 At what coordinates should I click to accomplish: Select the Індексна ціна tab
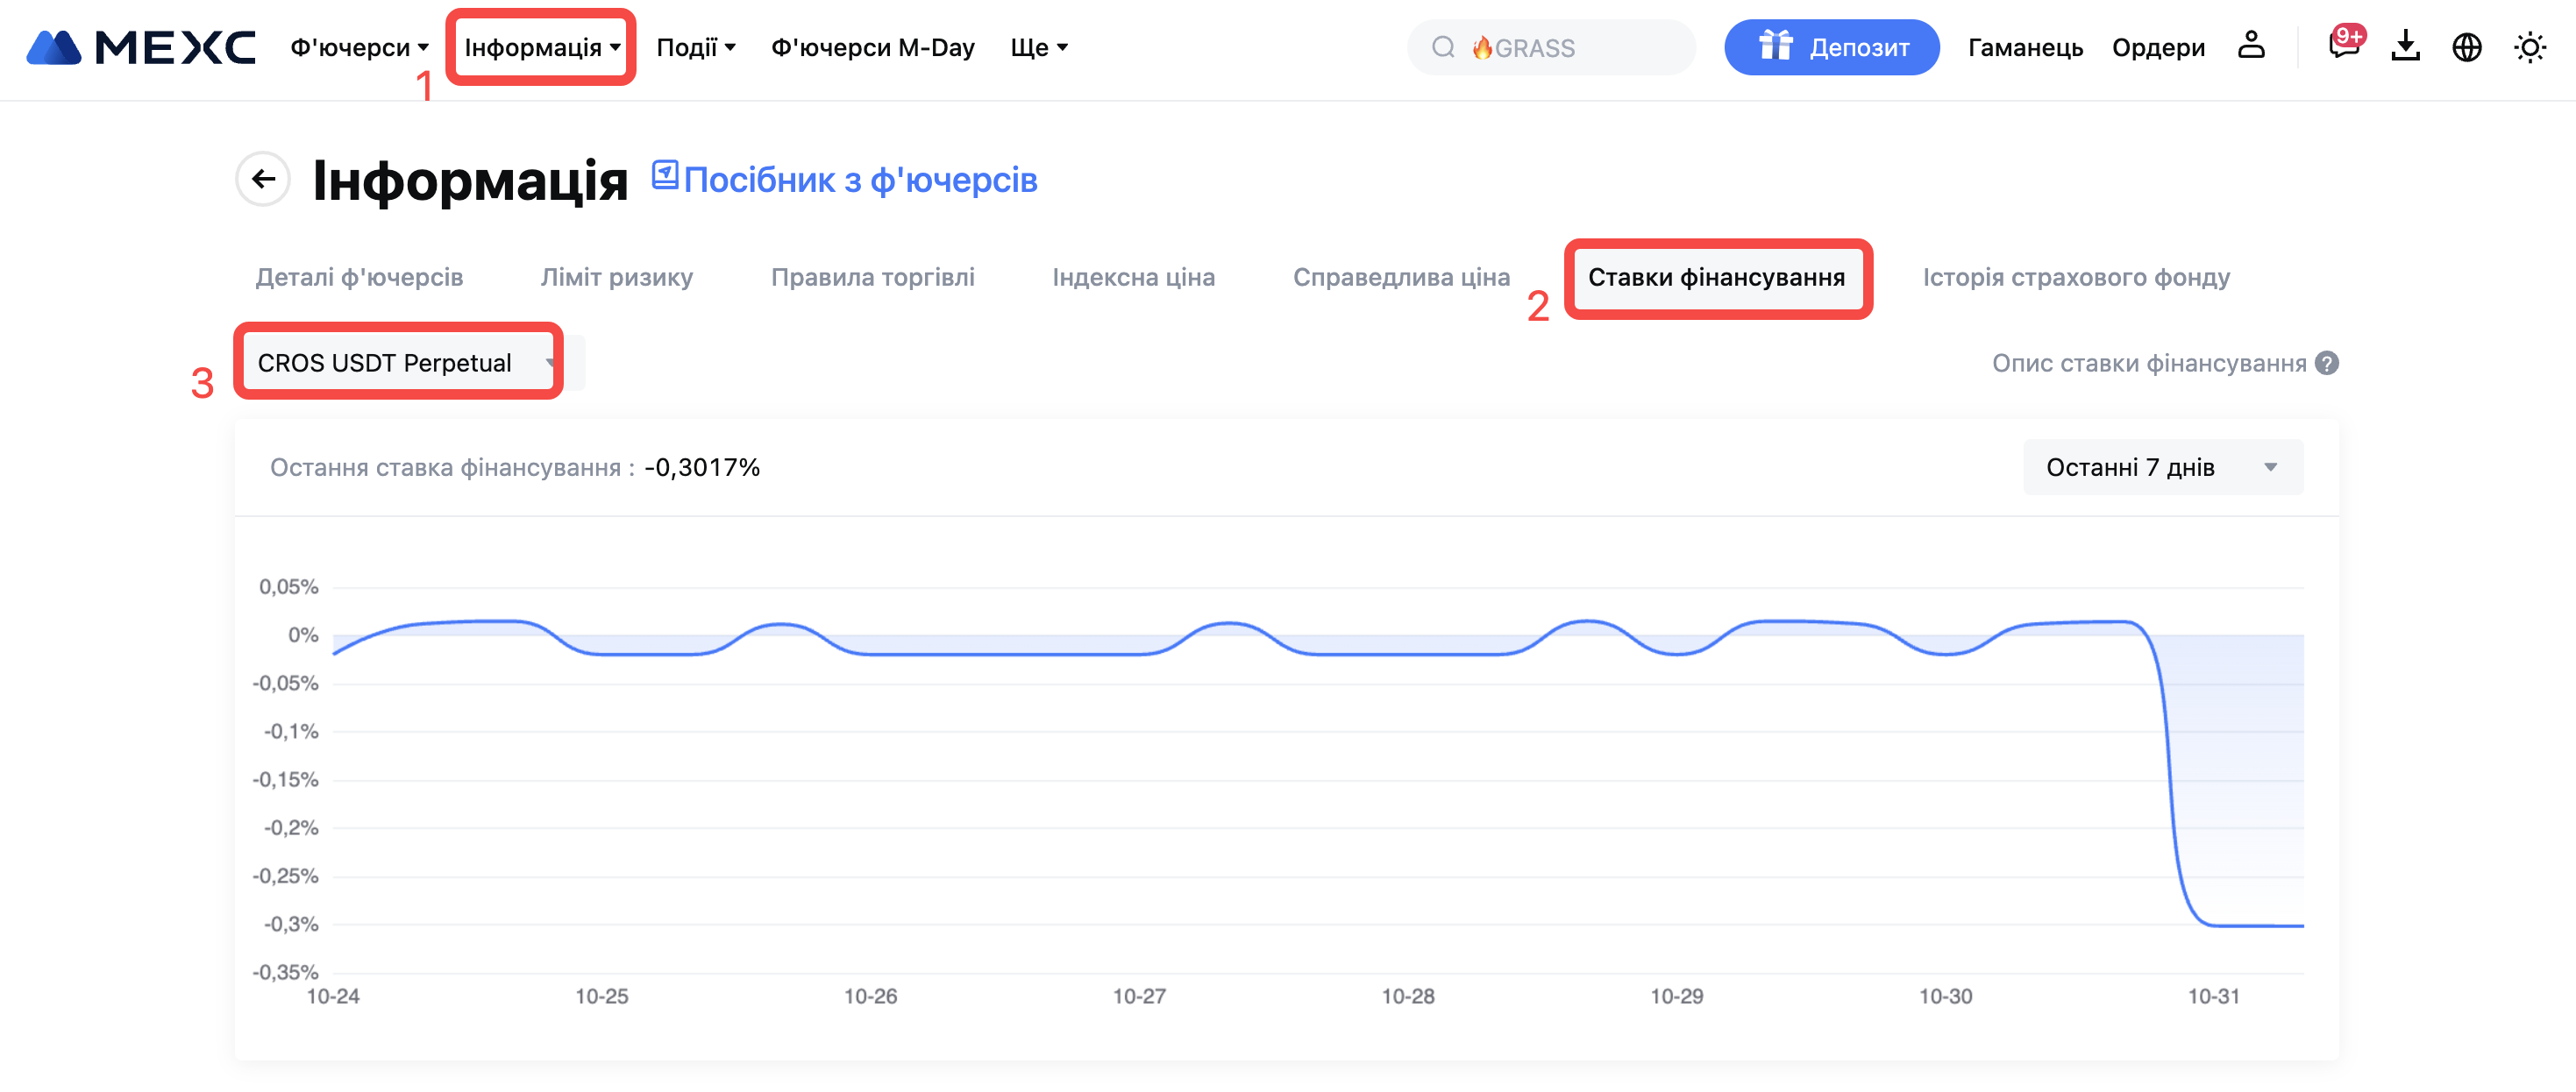pyautogui.click(x=1133, y=277)
